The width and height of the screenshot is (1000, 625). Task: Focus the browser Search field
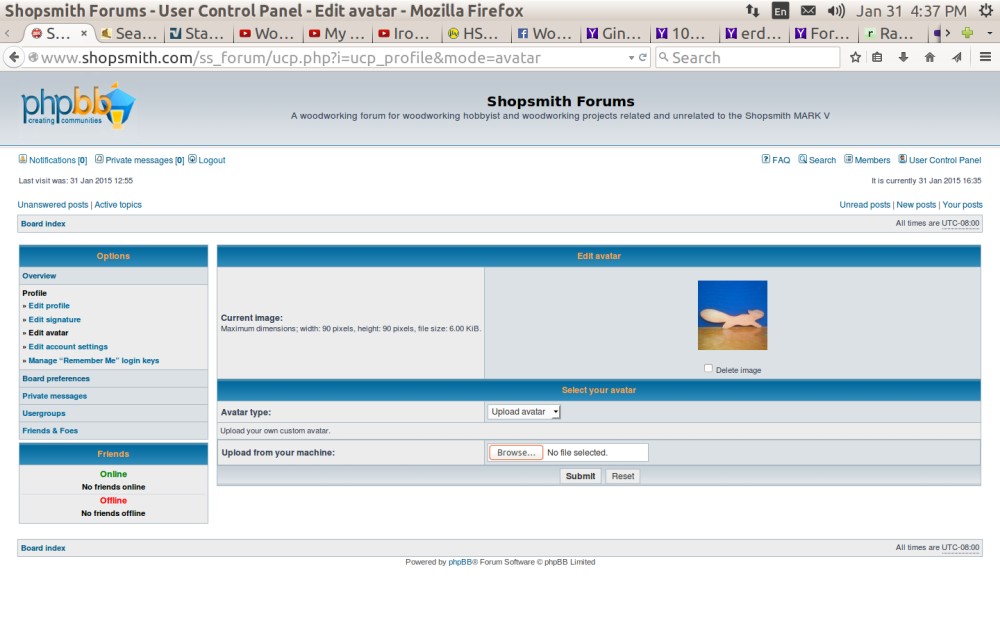point(747,57)
